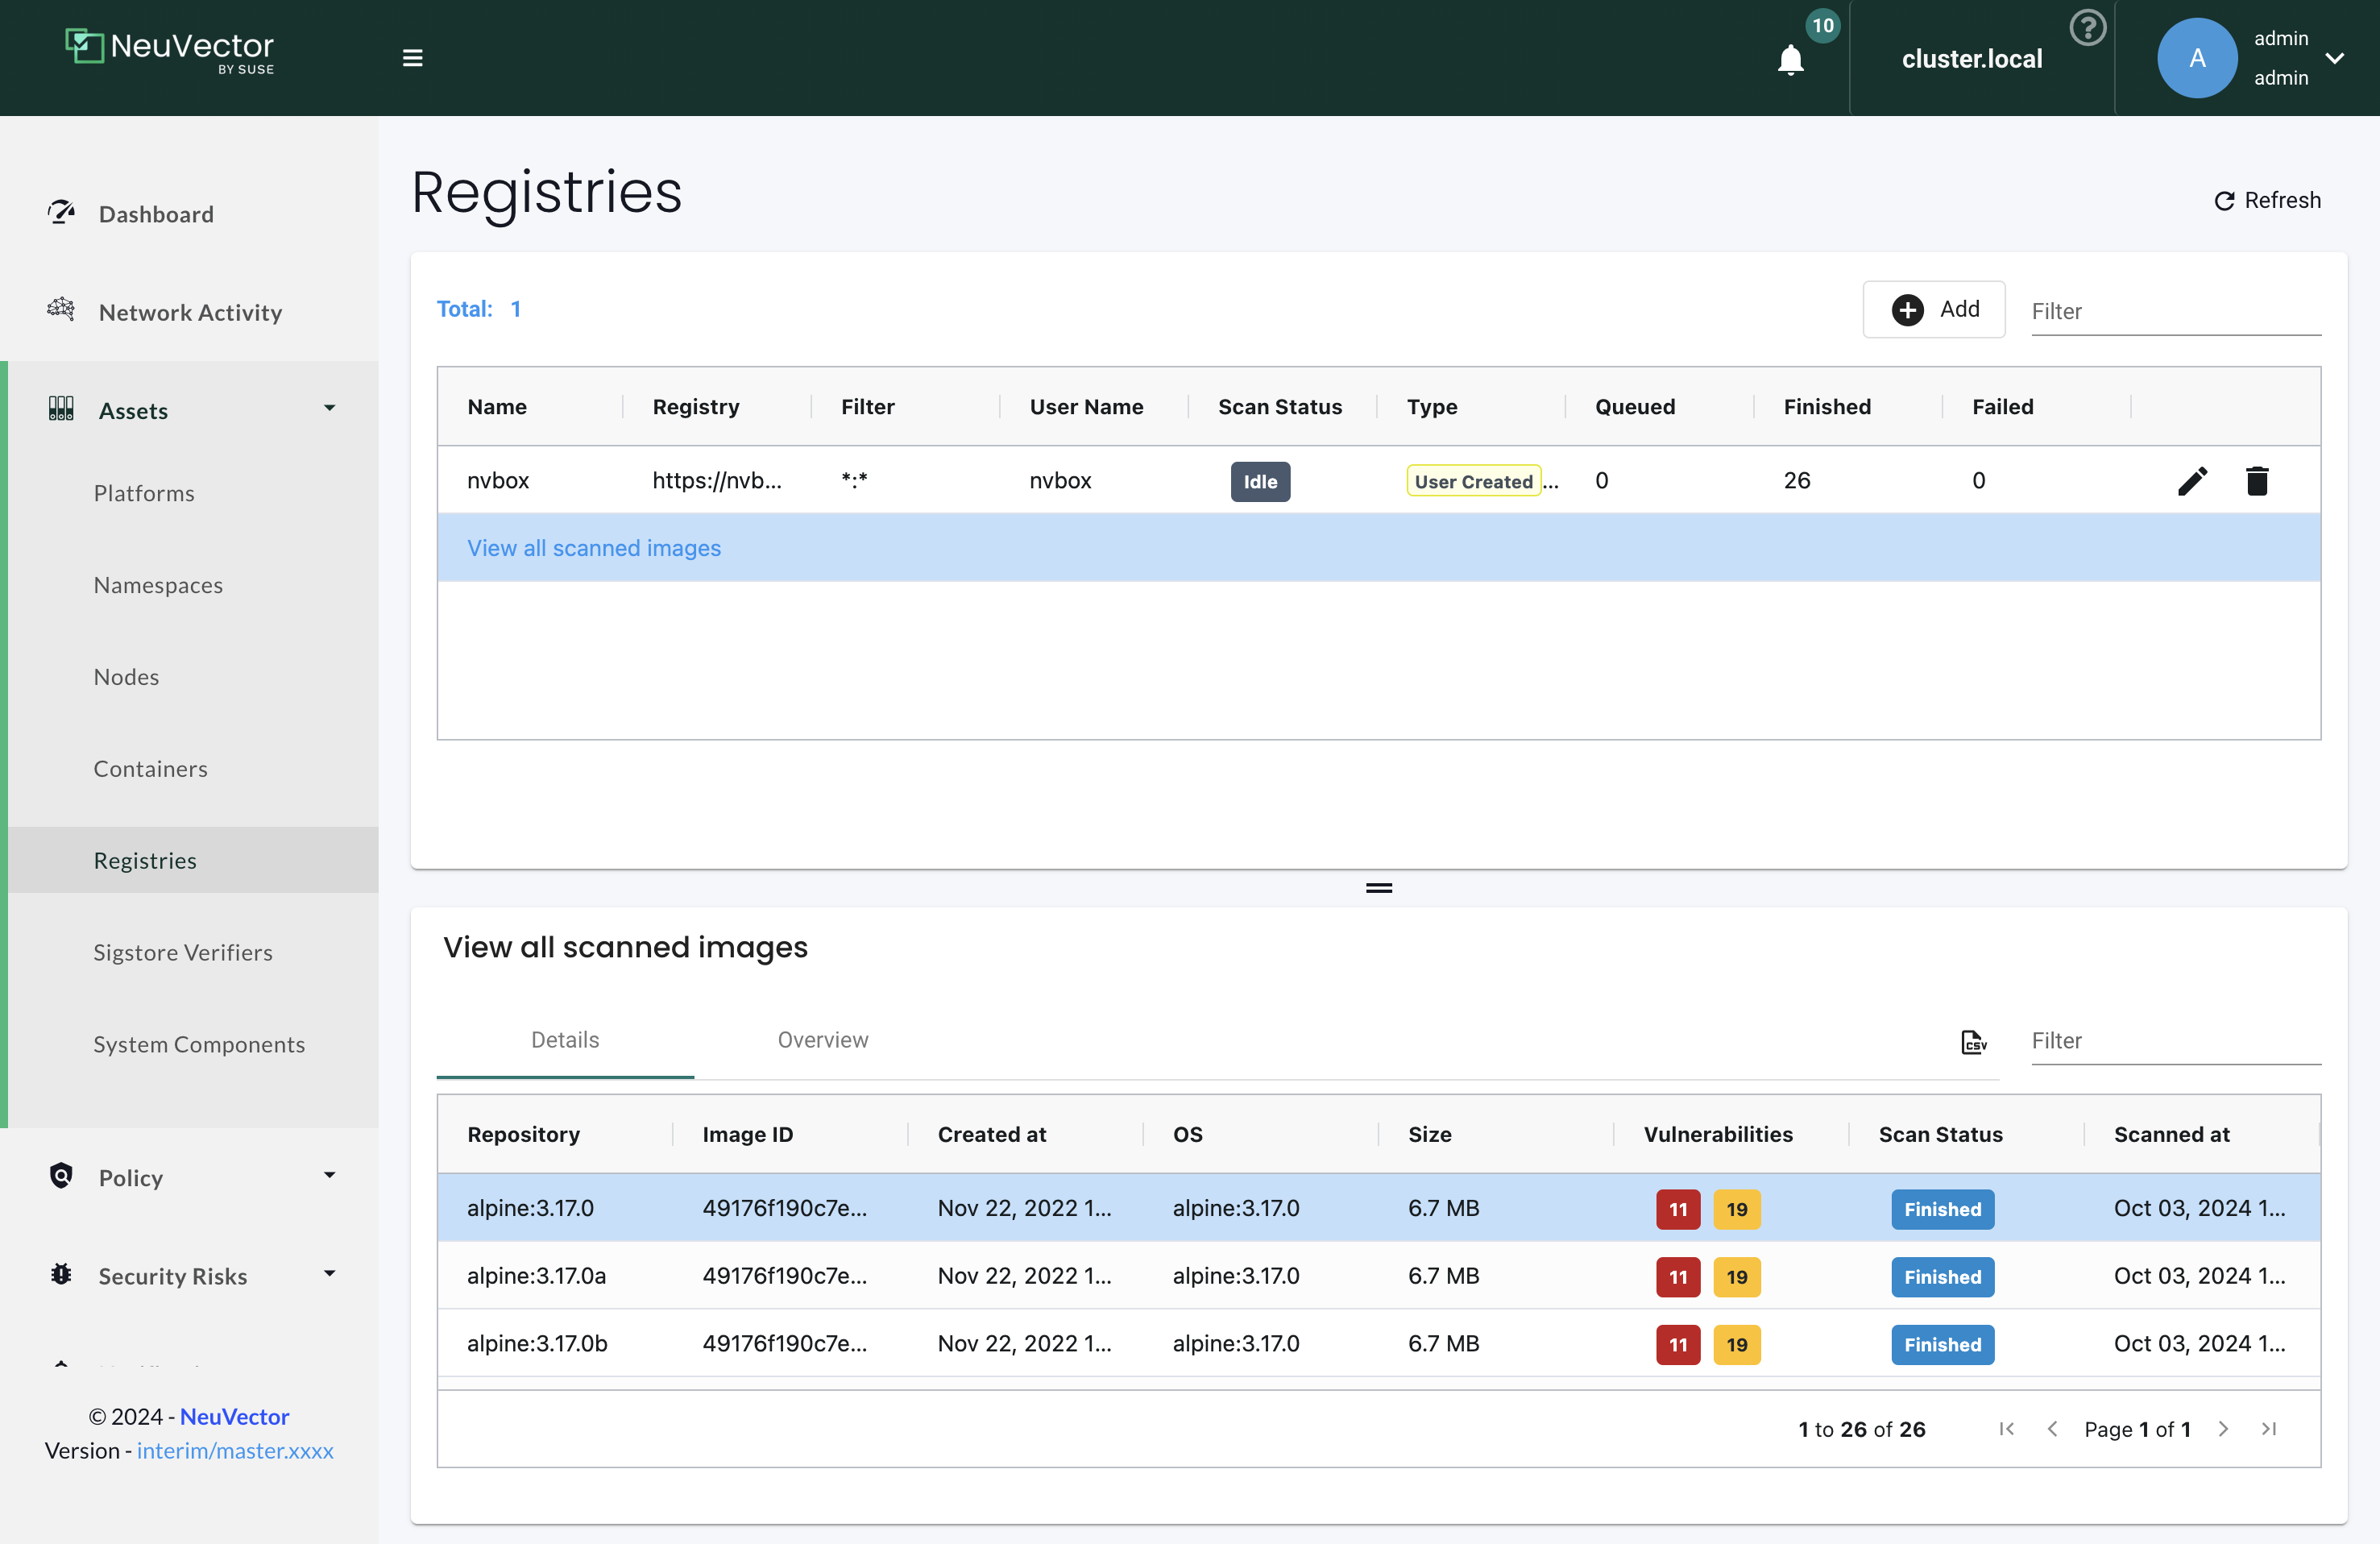Click the Refresh button
Screen dimensions: 2380x1544
tap(2267, 200)
